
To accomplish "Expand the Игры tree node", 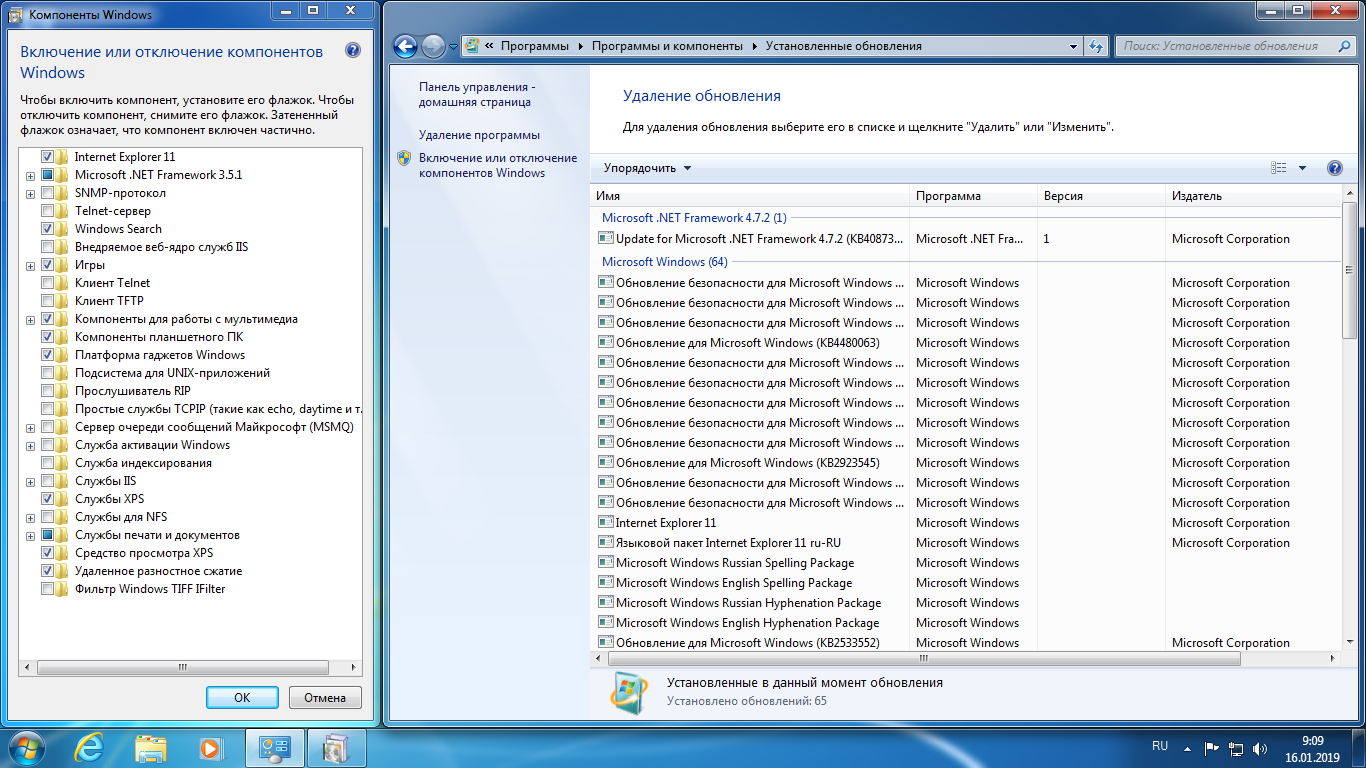I will point(31,266).
